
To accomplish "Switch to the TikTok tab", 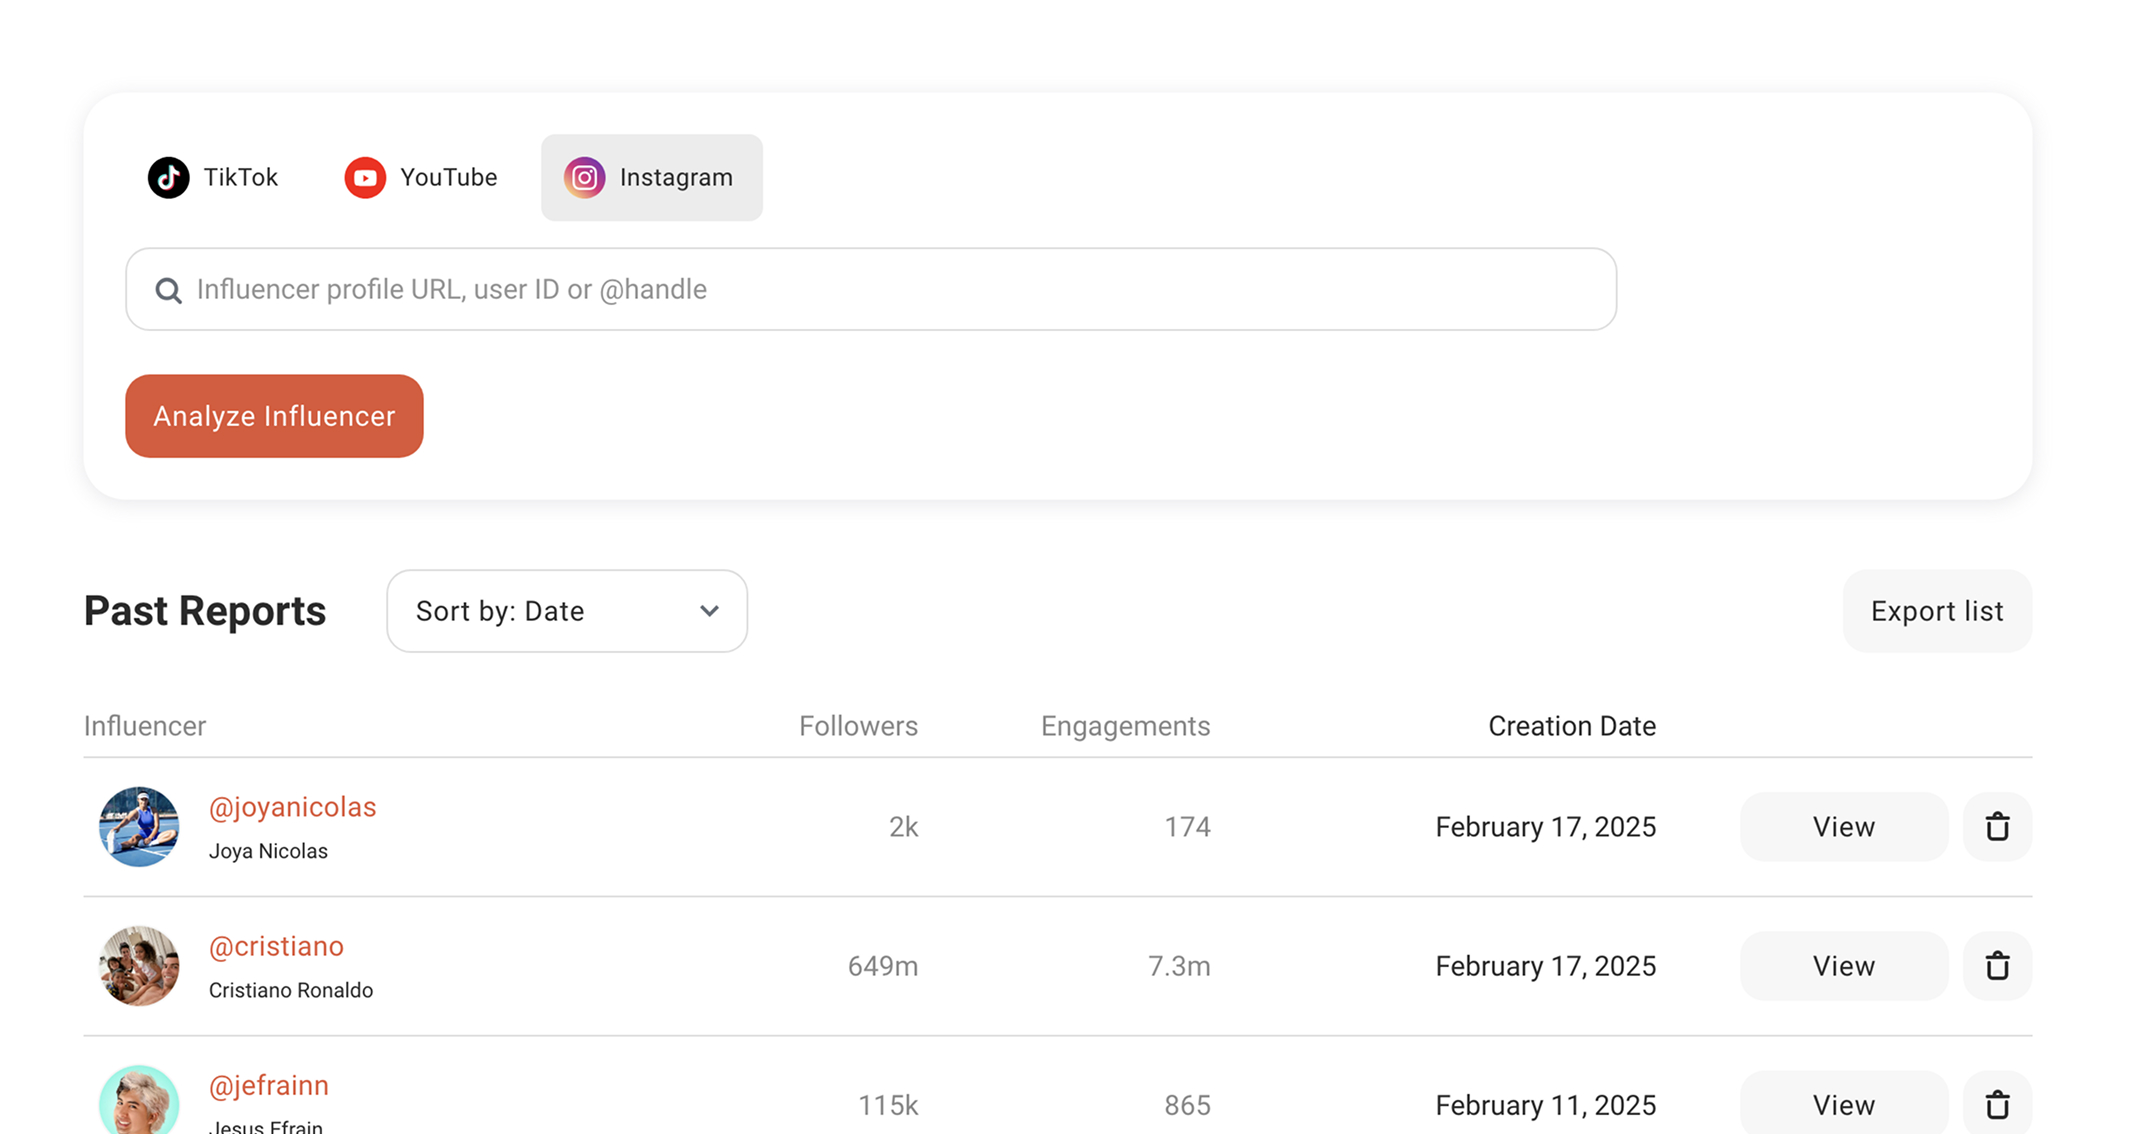I will coord(213,178).
